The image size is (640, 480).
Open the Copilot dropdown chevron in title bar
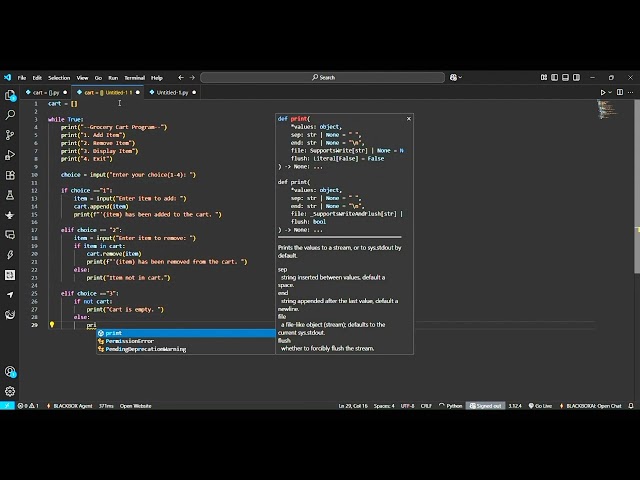[460, 77]
